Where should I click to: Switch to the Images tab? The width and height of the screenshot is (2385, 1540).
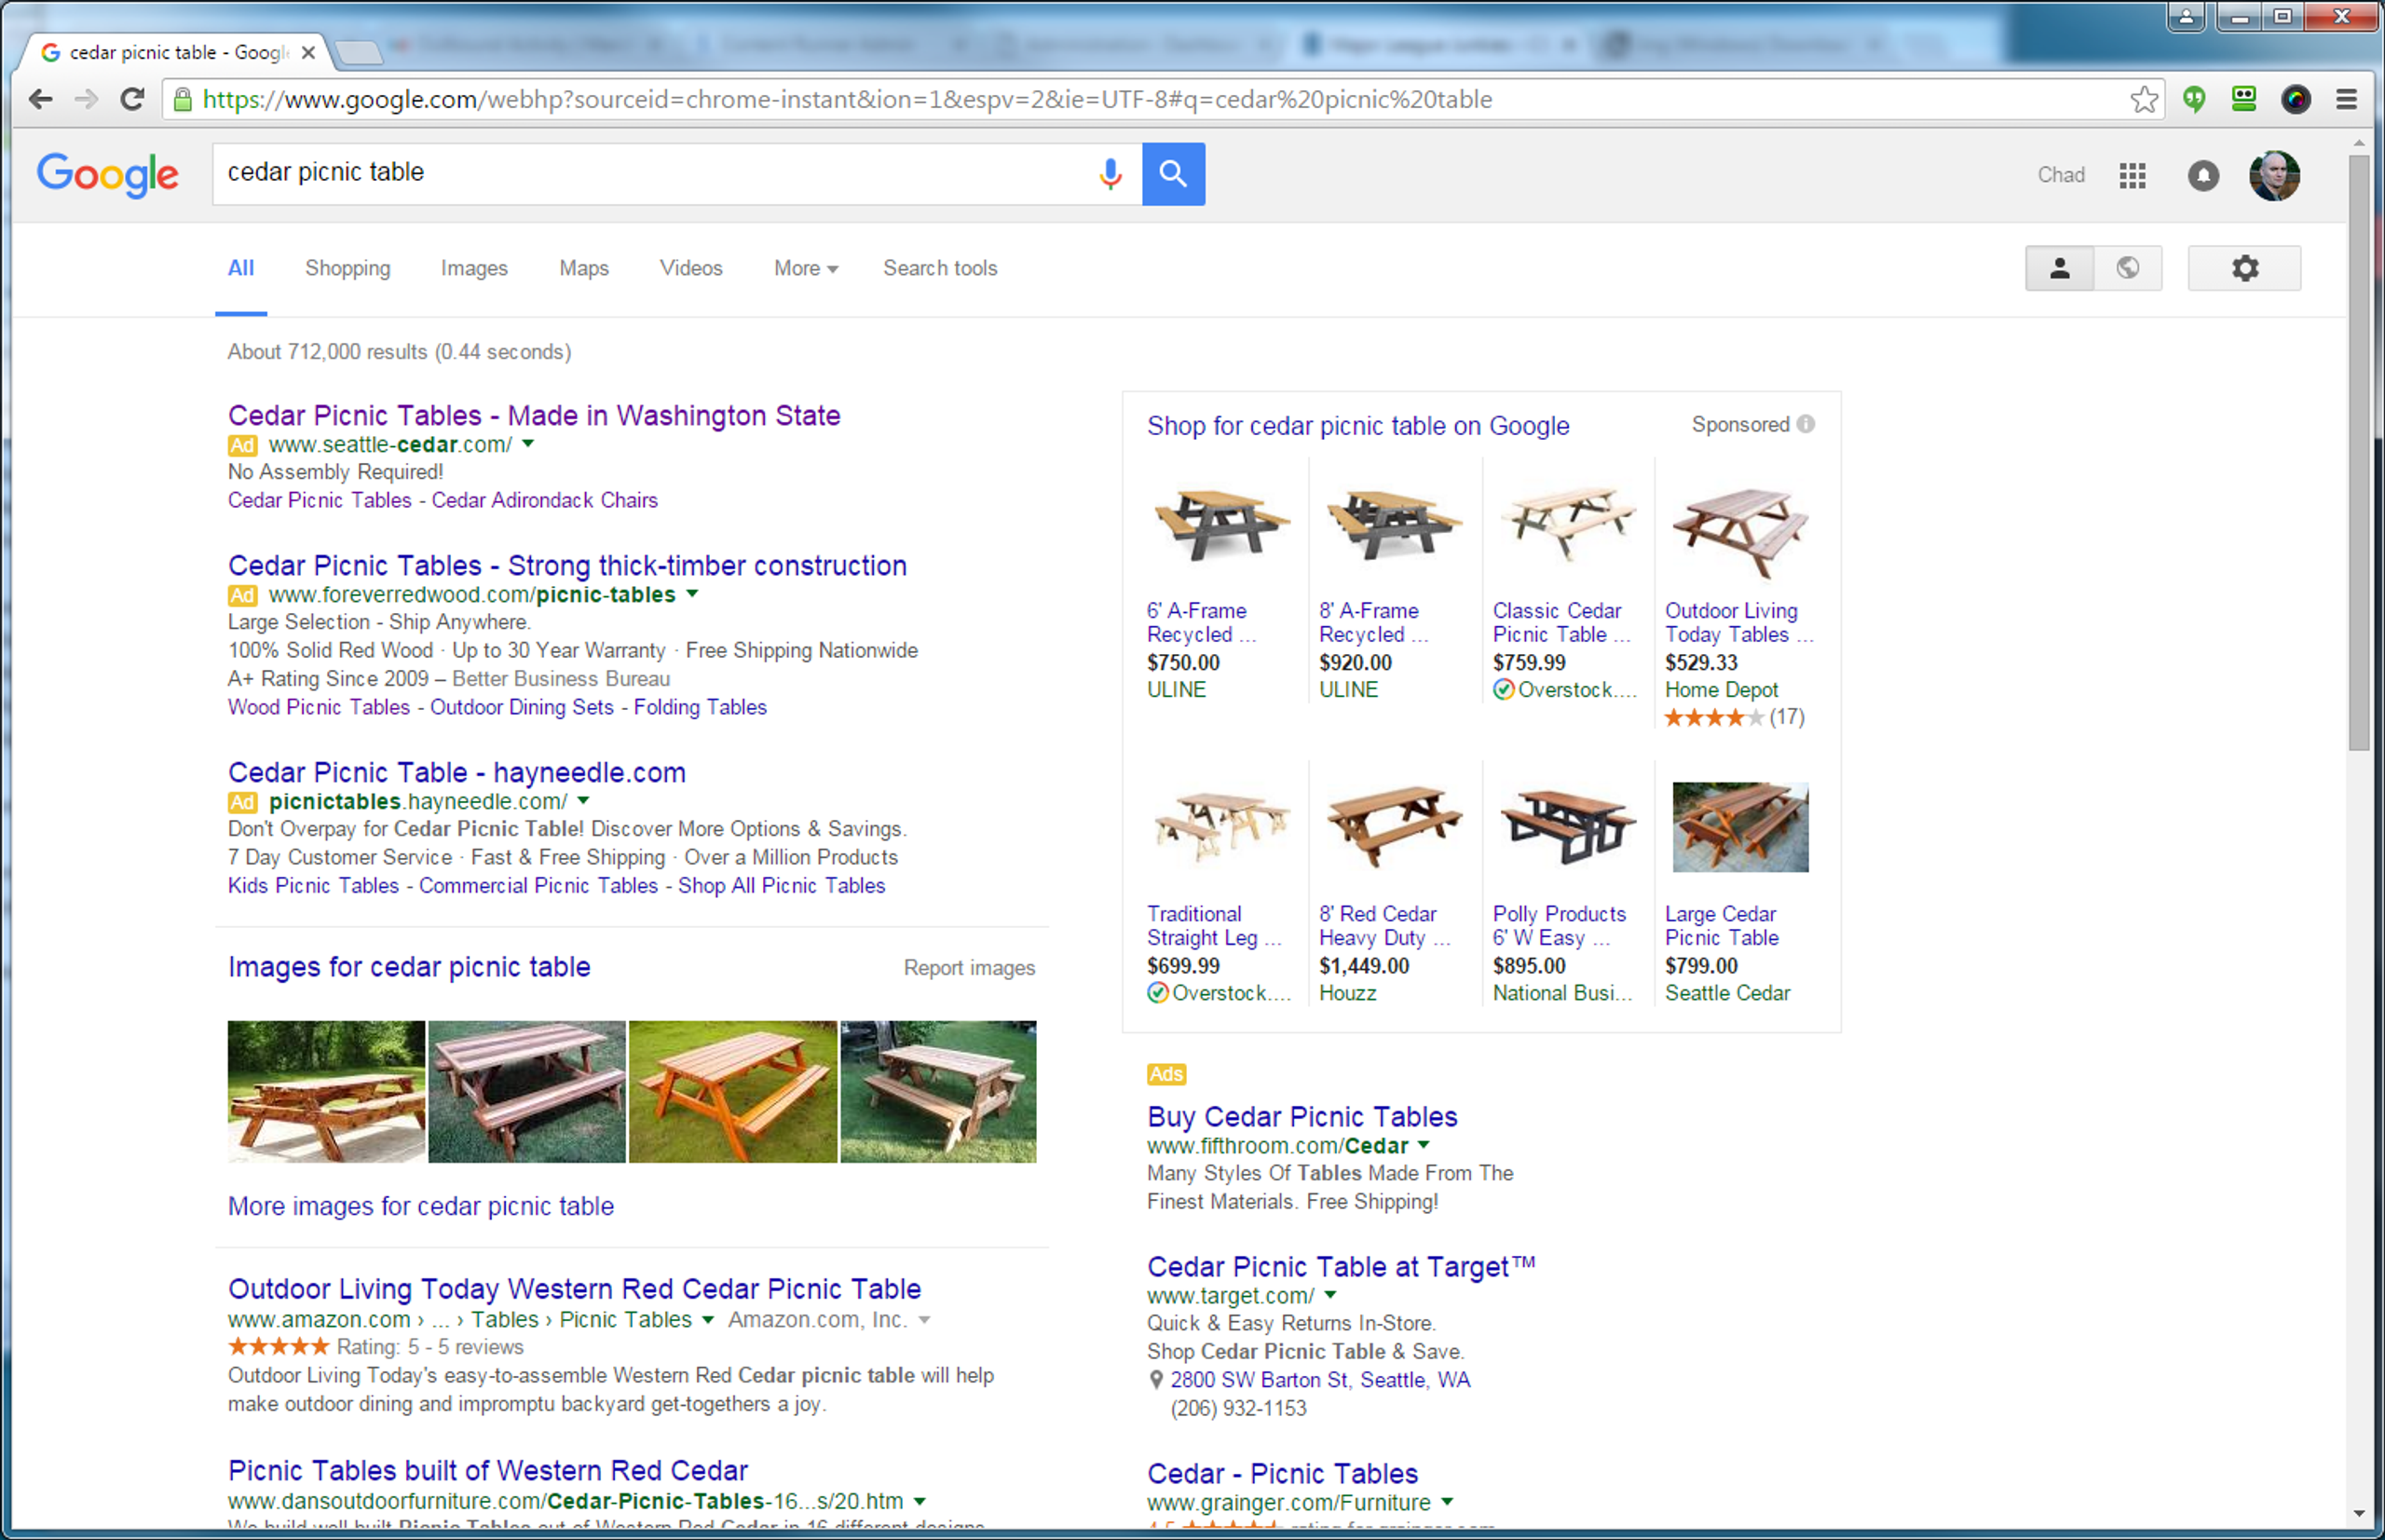pos(474,268)
